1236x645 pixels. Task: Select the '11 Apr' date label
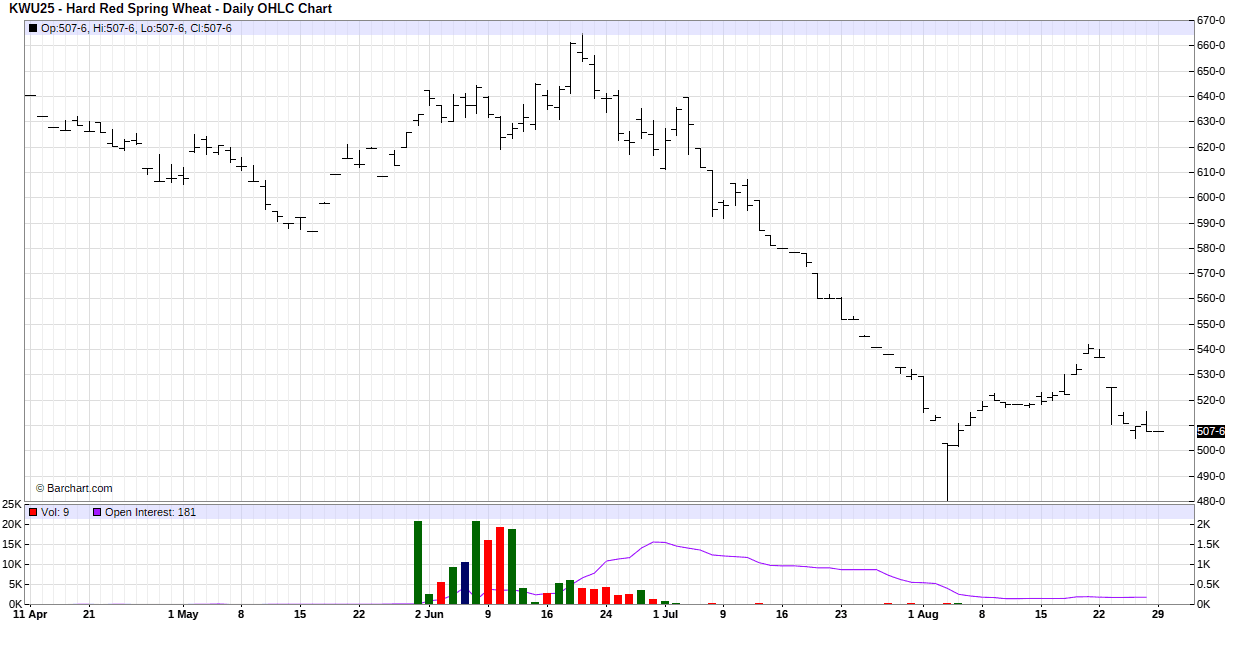tap(30, 615)
